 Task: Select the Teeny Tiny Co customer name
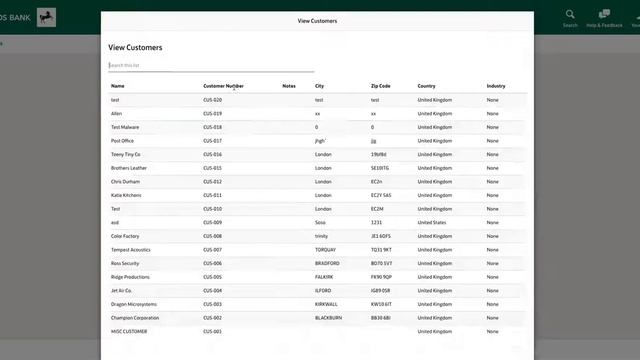click(x=126, y=154)
